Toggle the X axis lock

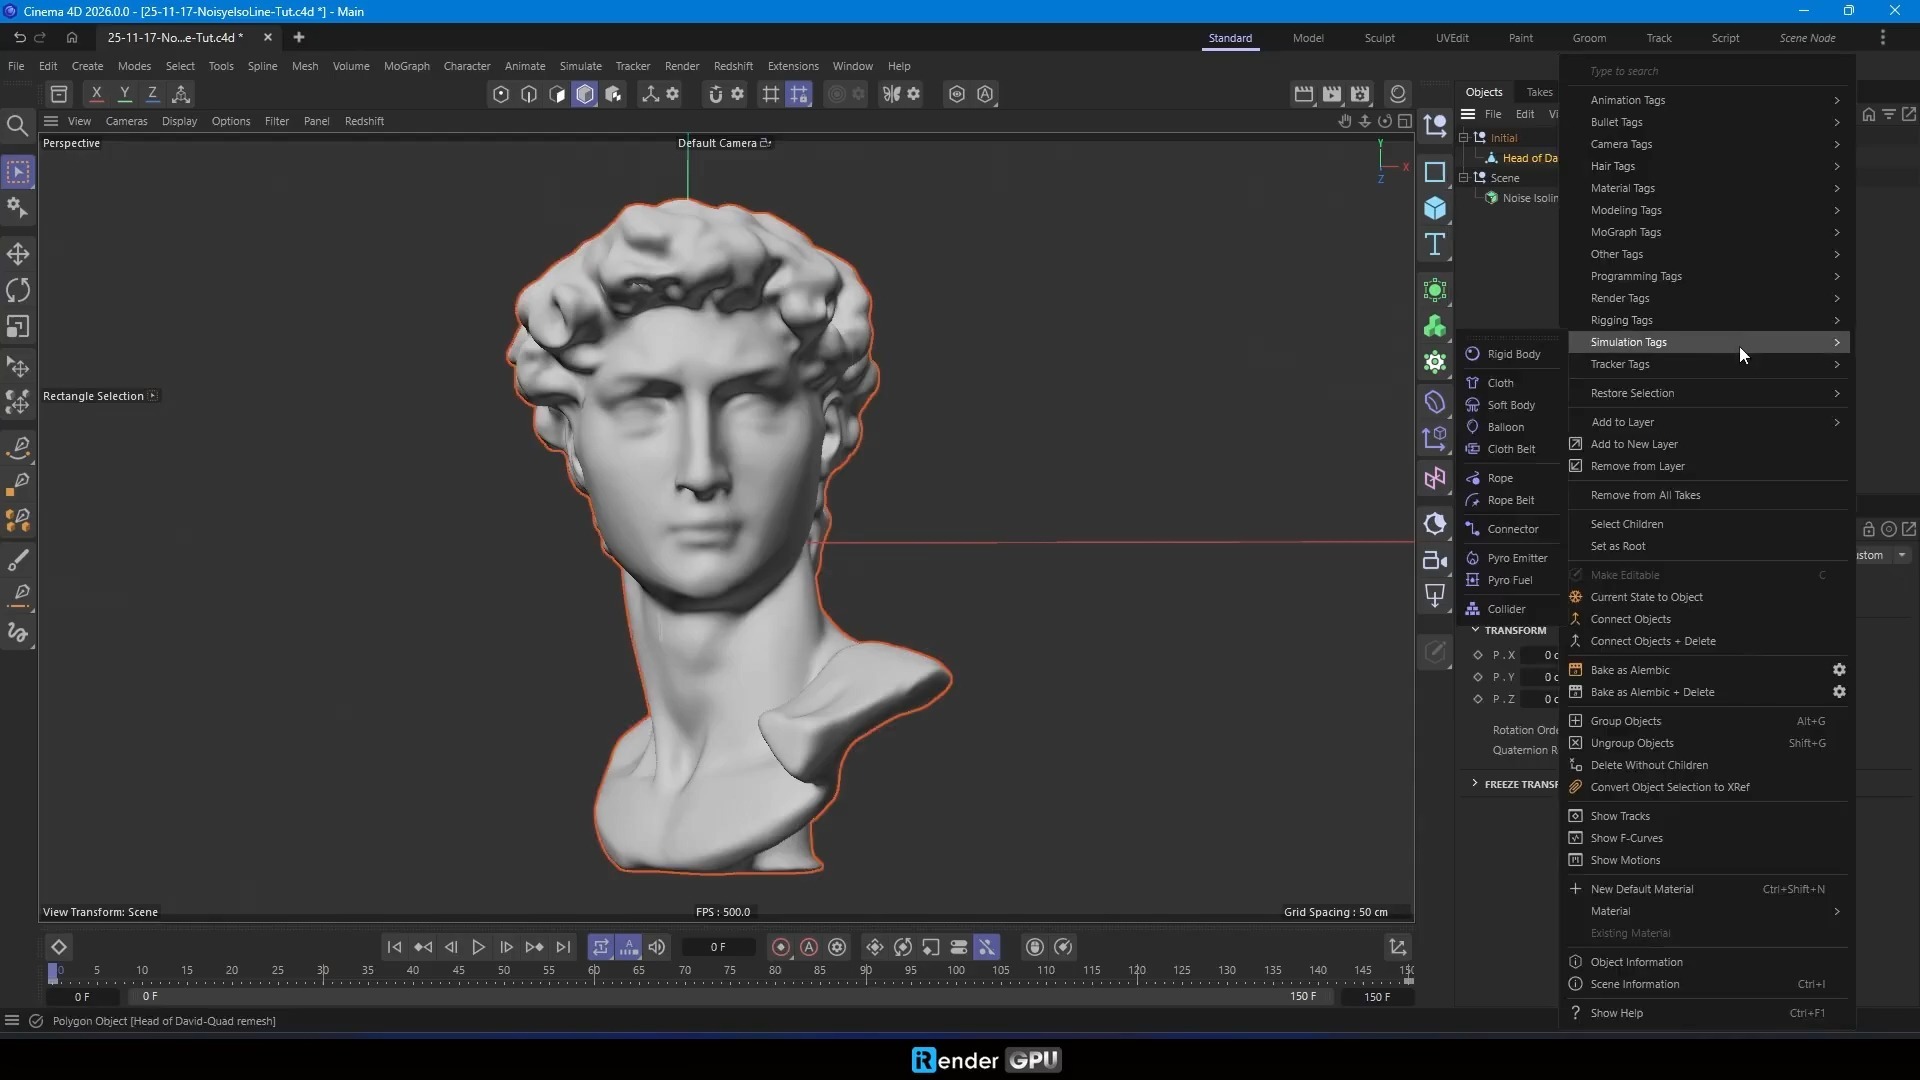(x=96, y=93)
